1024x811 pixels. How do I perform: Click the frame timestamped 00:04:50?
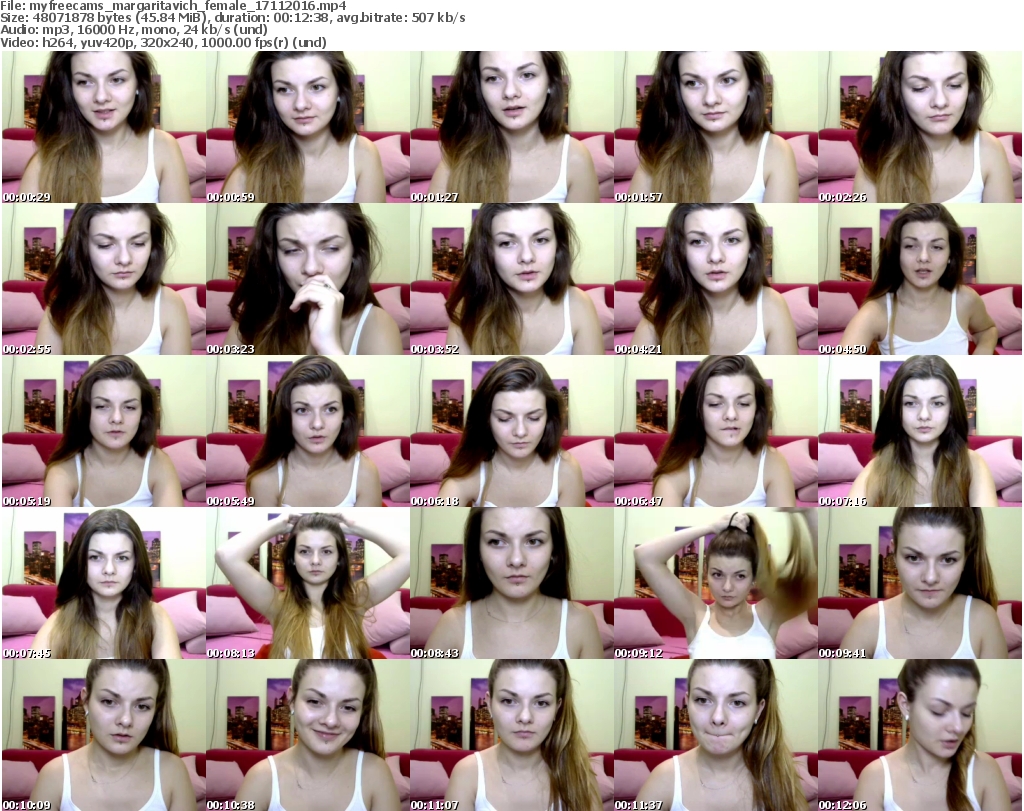click(919, 279)
